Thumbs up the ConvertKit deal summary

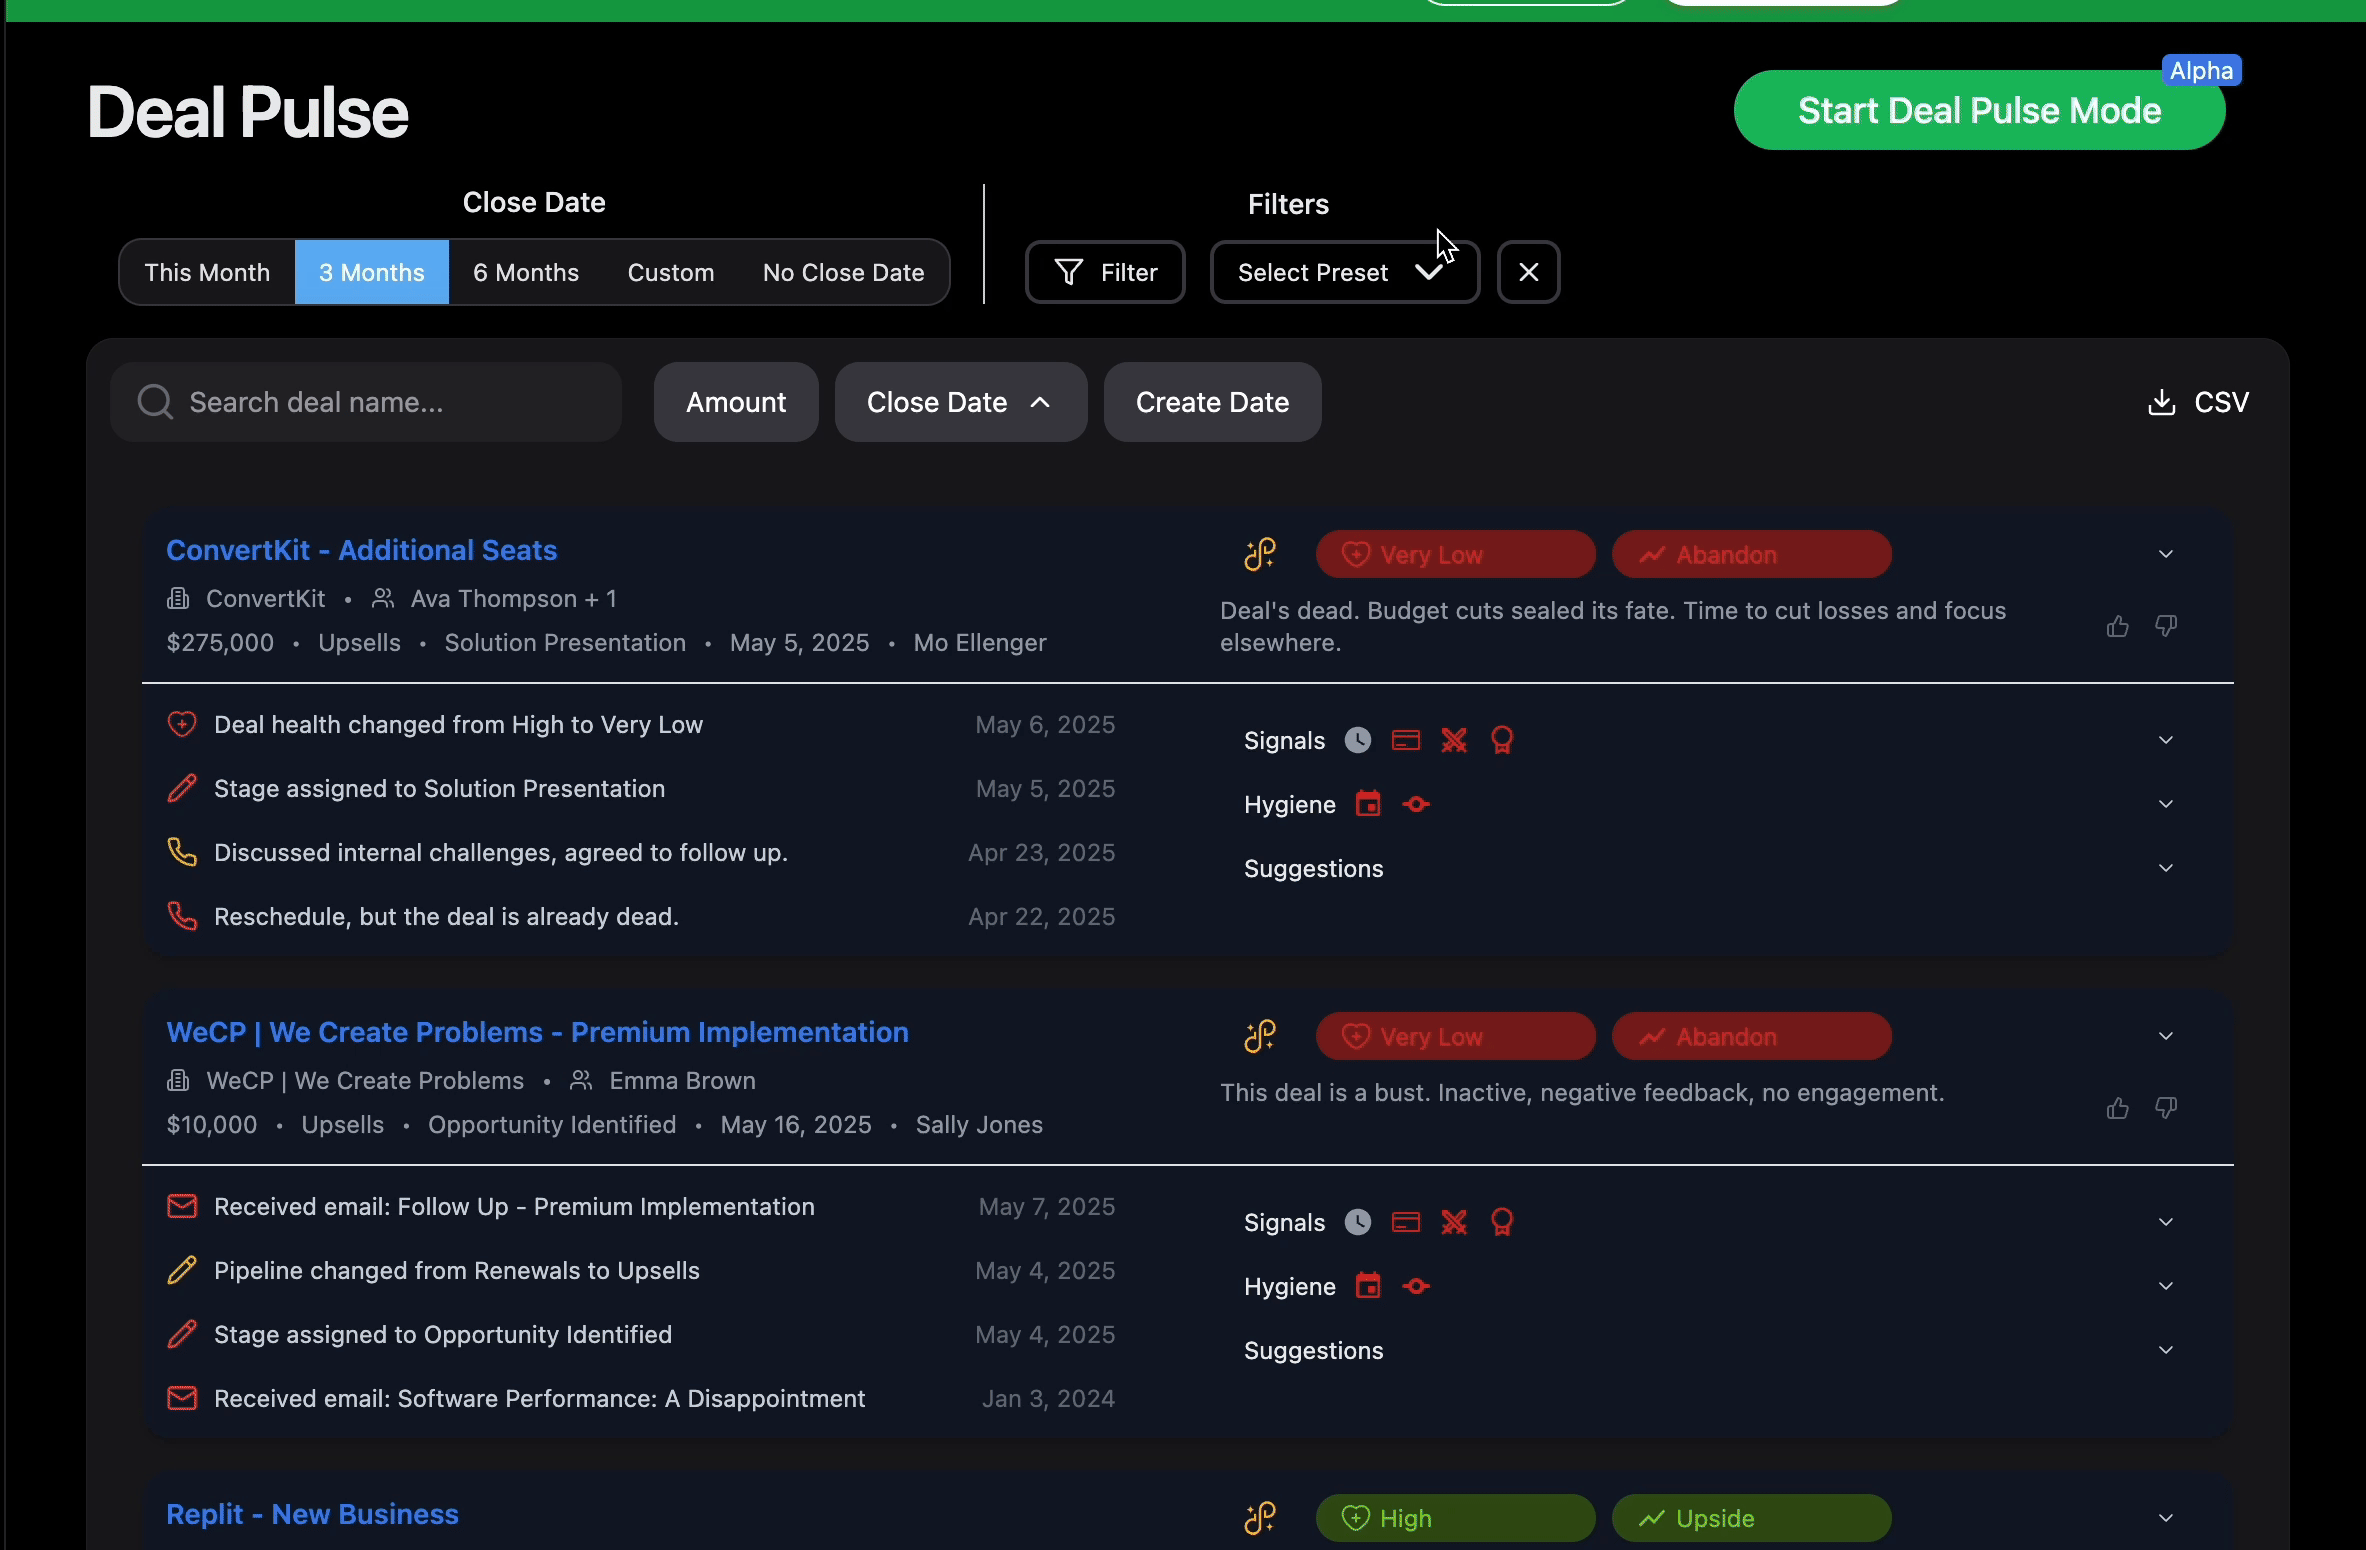[x=2117, y=626]
